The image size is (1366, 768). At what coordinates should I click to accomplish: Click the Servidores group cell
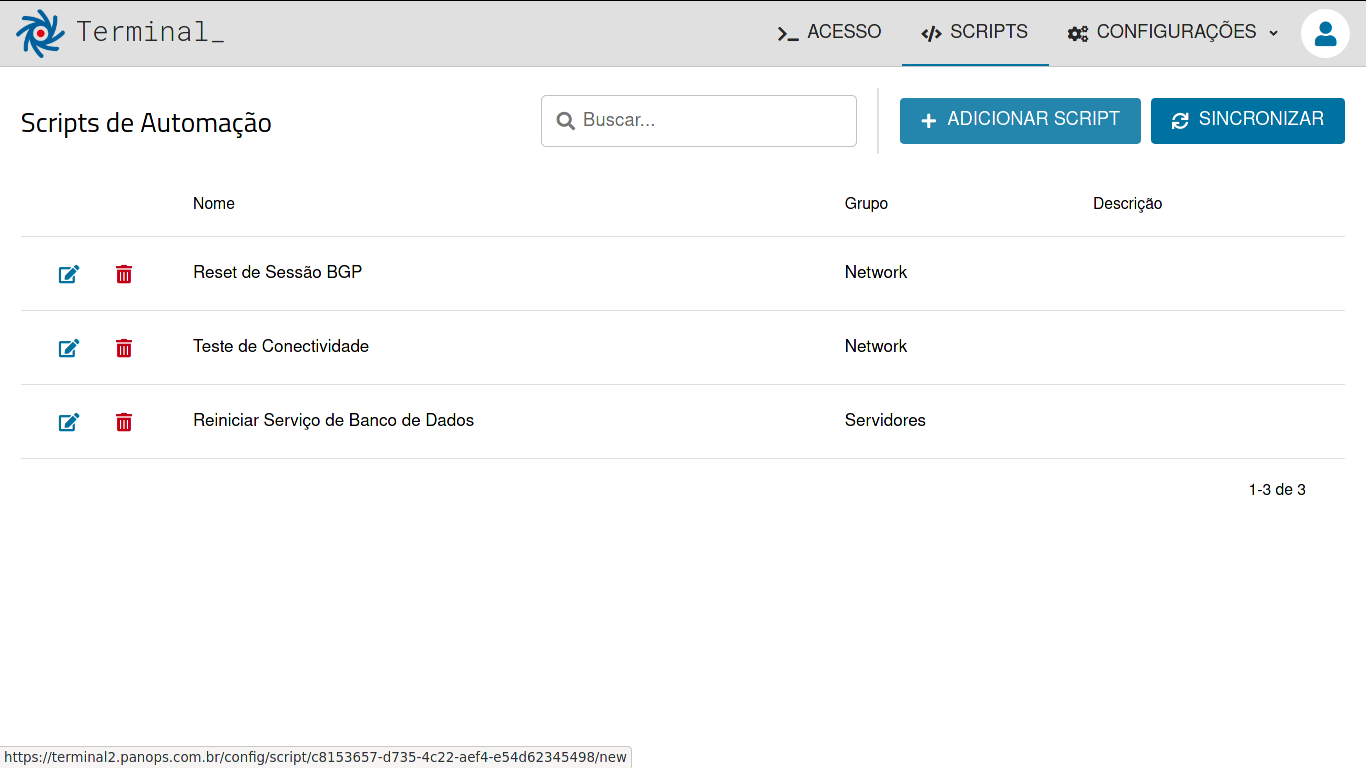point(885,420)
